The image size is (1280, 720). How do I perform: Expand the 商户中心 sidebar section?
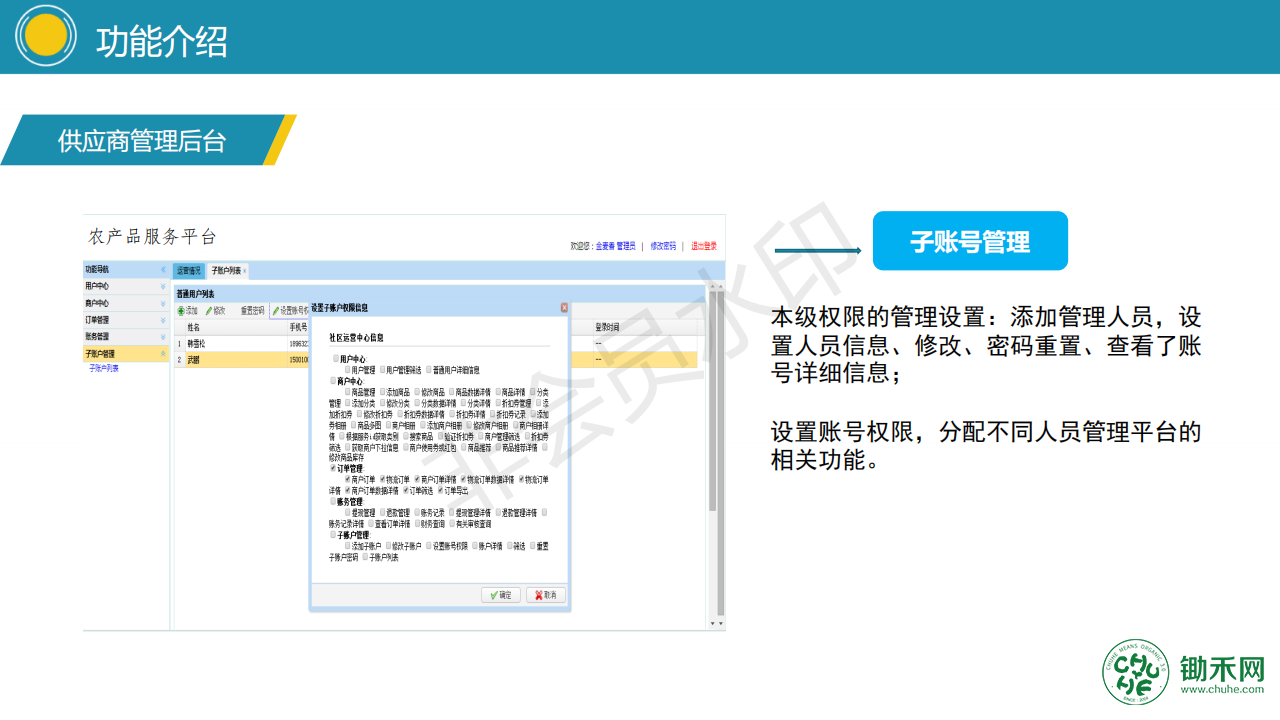point(163,303)
